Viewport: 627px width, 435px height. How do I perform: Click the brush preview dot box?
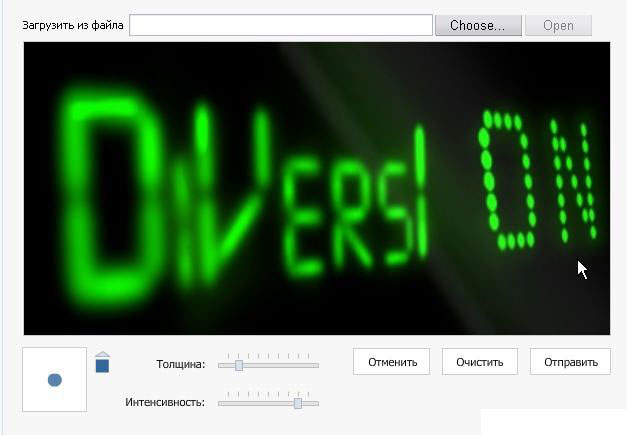[55, 379]
